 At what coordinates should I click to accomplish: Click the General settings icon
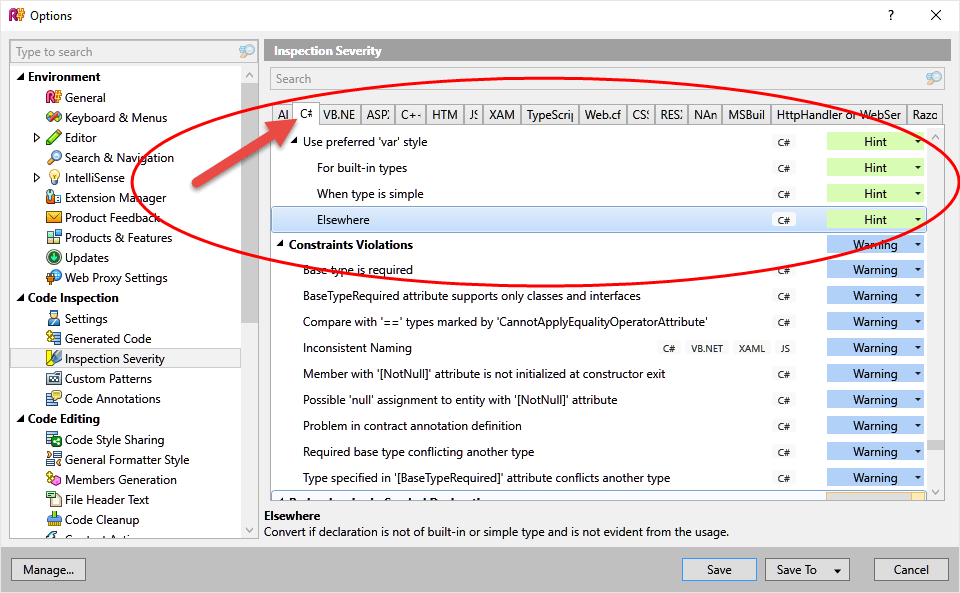click(54, 97)
